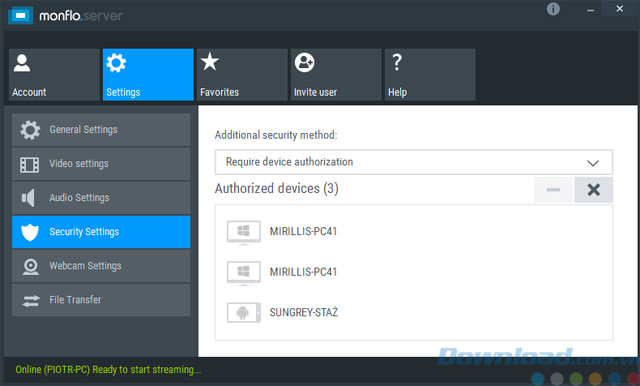This screenshot has width=640, height=386.
Task: Click the speaker icon beside Audio Settings
Action: click(x=28, y=198)
